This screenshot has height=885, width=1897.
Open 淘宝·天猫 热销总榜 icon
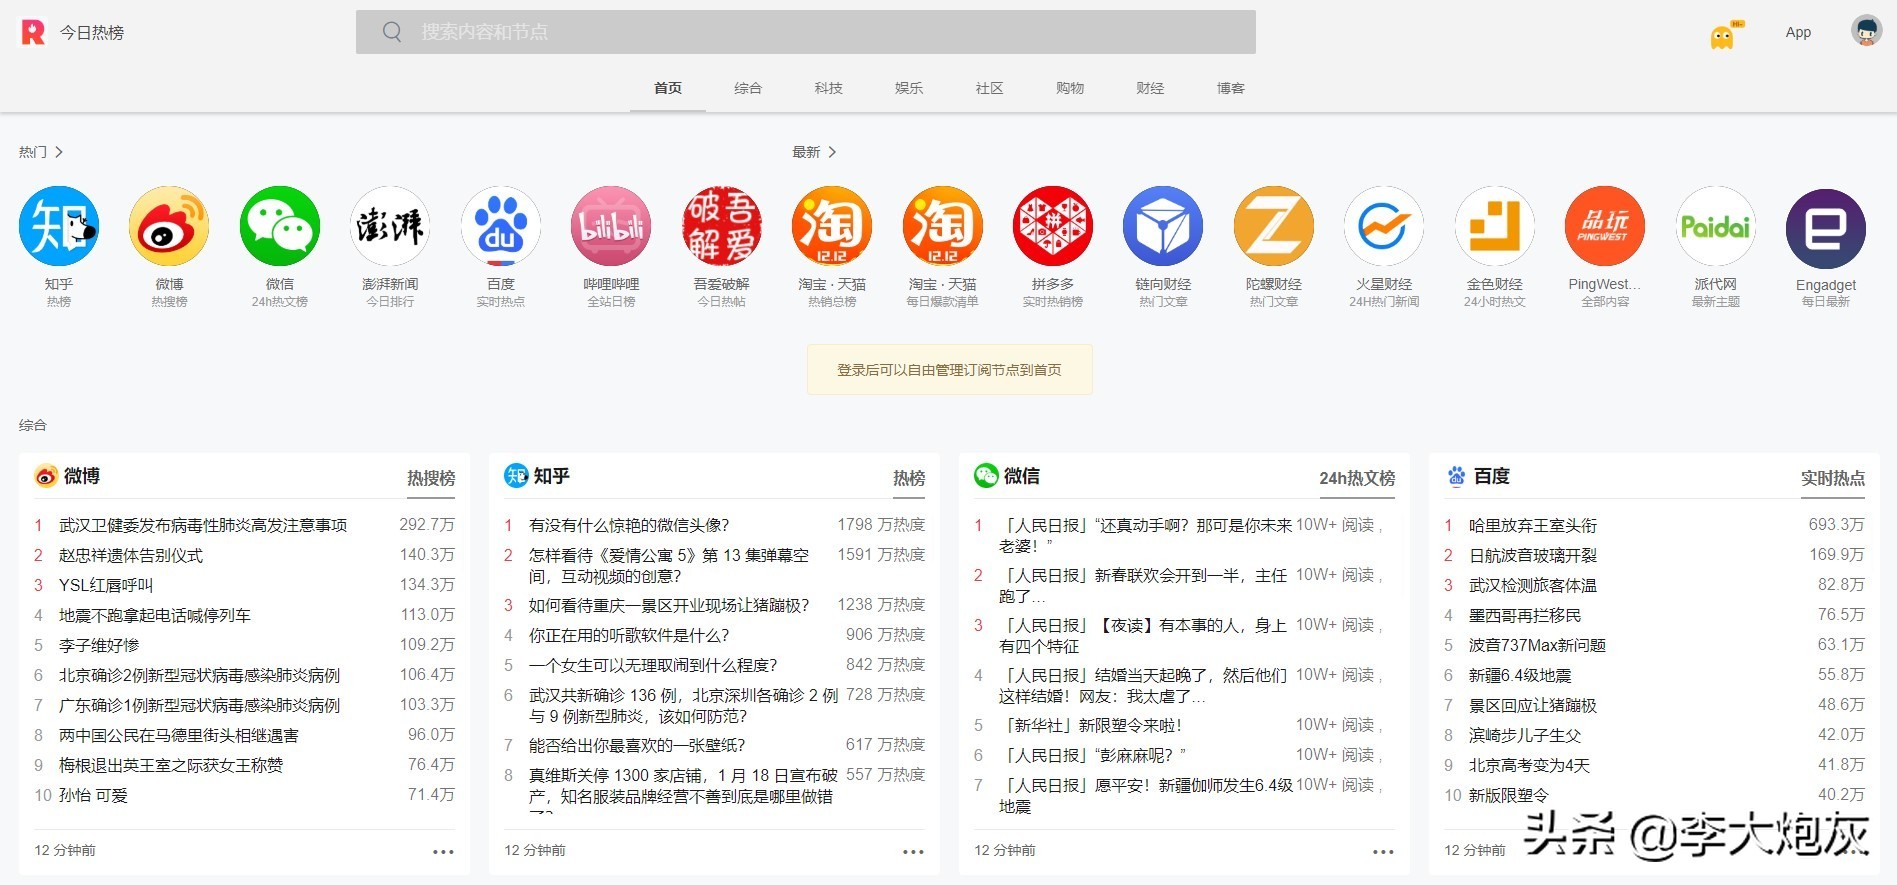[832, 226]
